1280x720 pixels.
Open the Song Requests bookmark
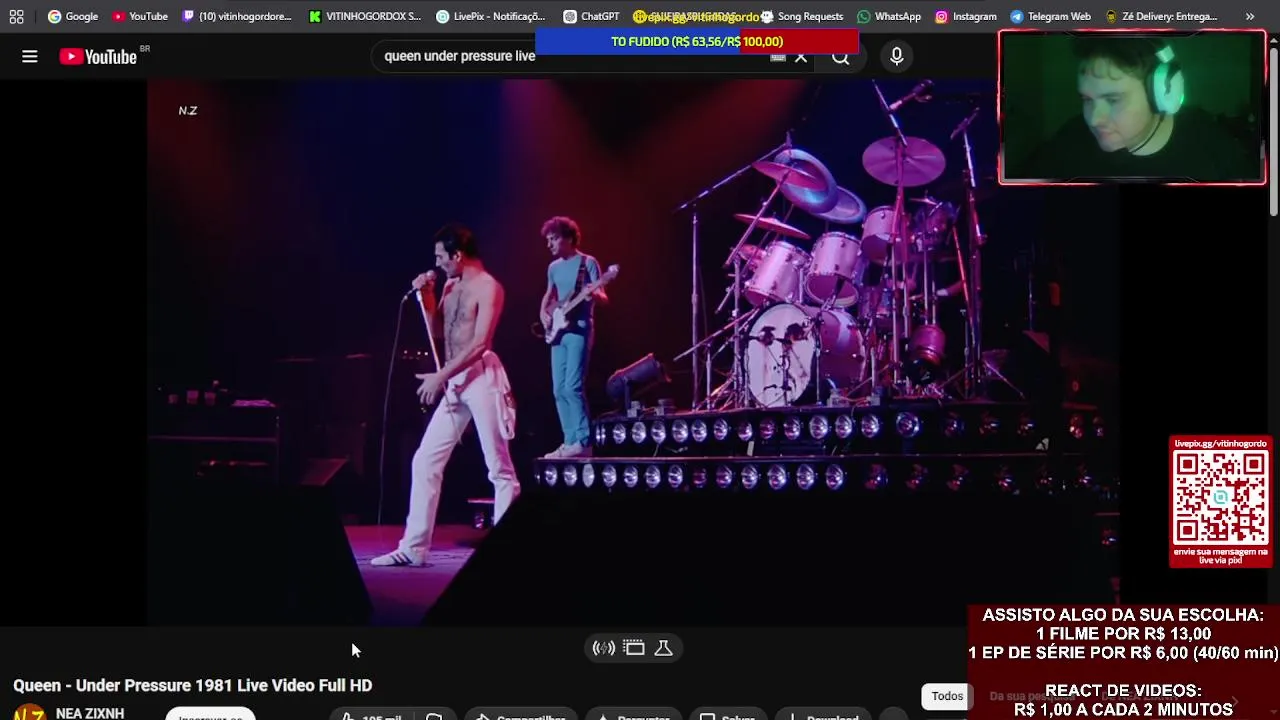pos(802,16)
